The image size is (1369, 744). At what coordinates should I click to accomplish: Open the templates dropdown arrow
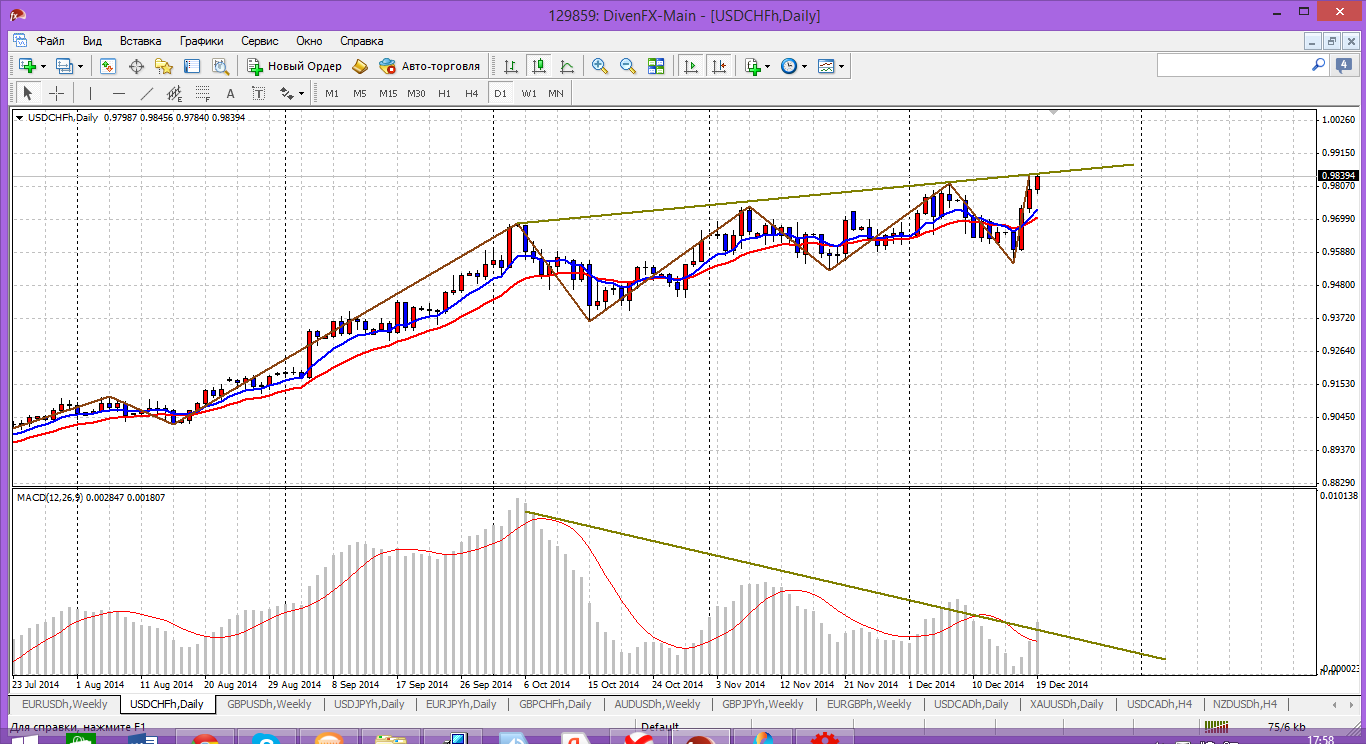coord(841,66)
